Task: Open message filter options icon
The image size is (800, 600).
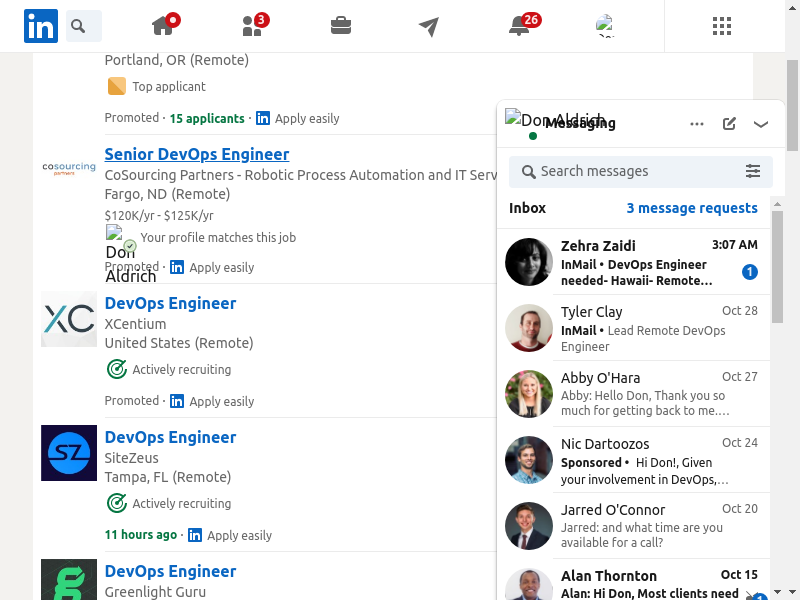Action: [753, 171]
